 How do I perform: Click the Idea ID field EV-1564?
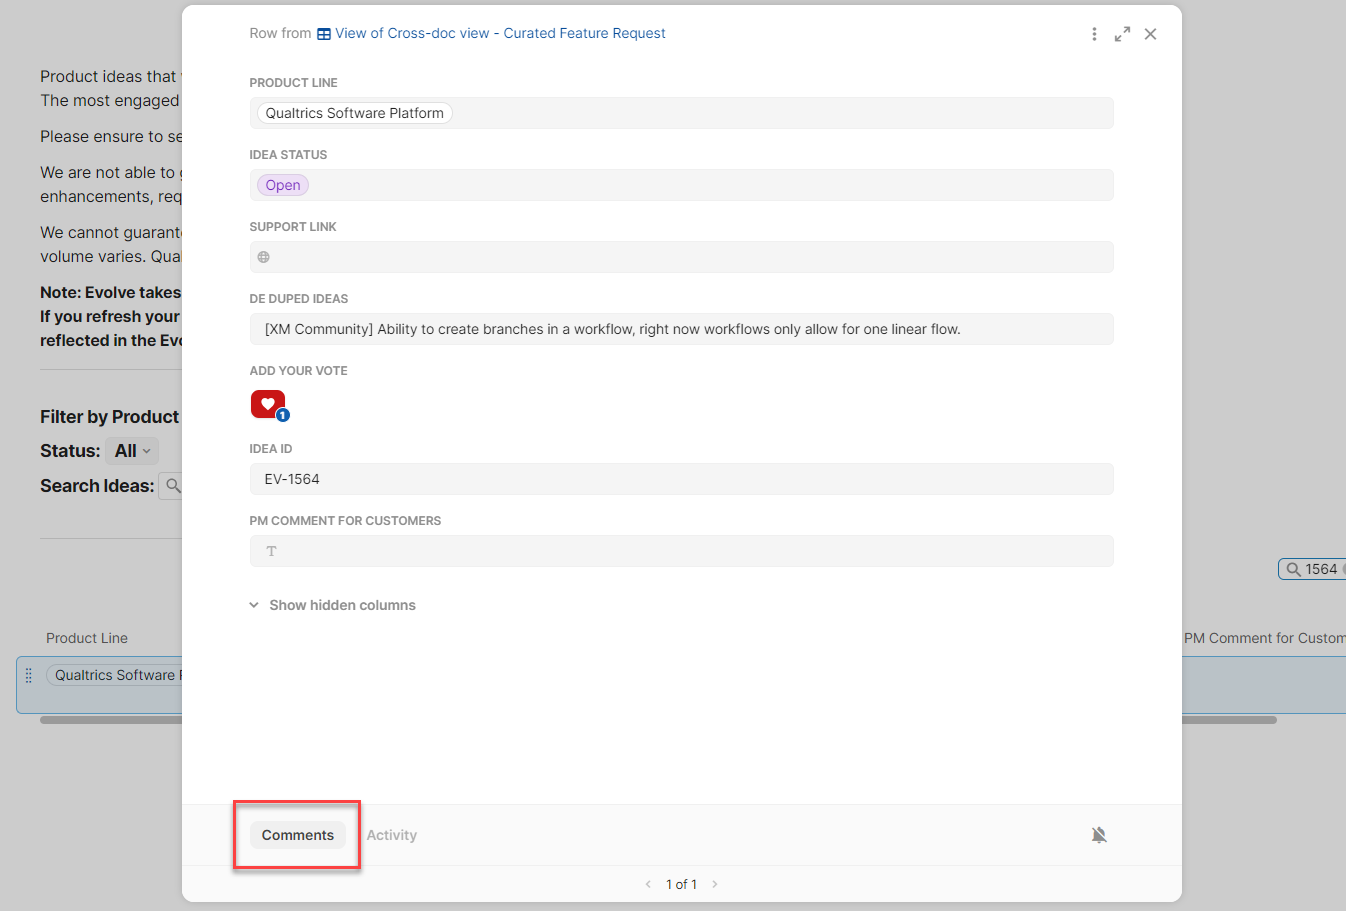pos(681,479)
